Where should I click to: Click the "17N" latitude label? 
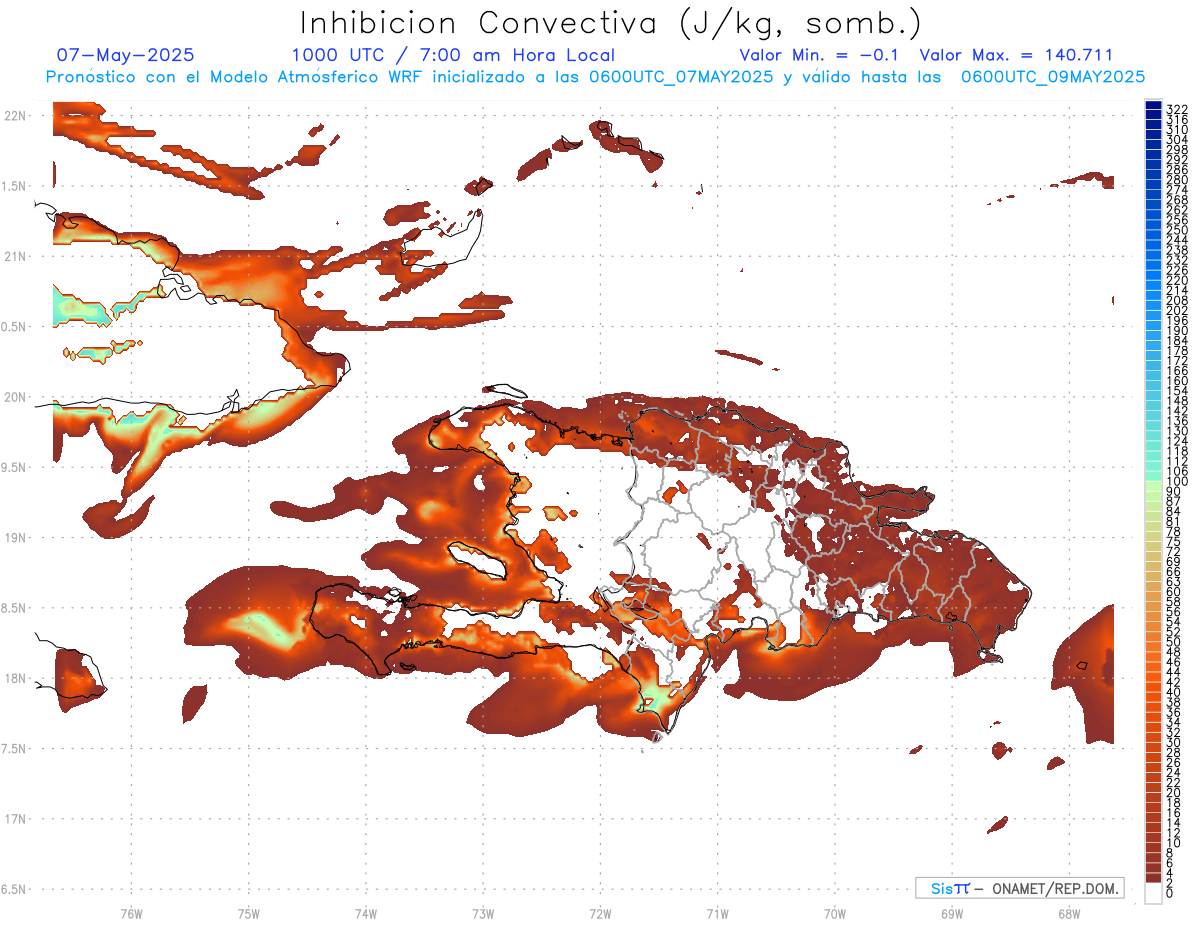[x=15, y=818]
